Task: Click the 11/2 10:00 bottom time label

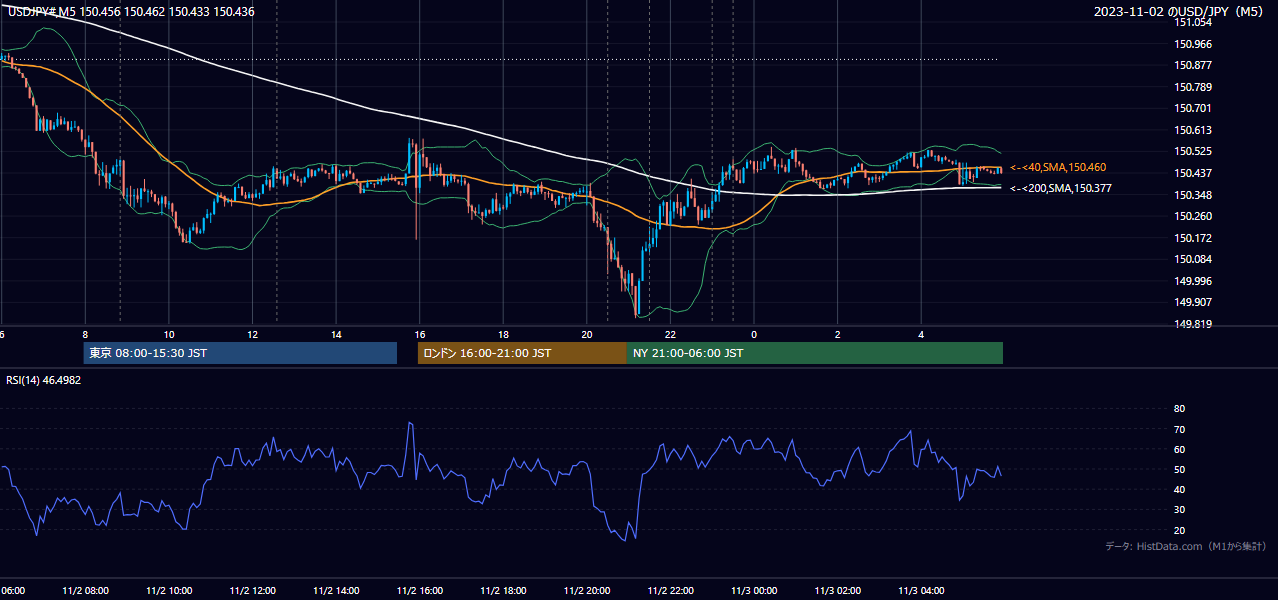Action: point(169,591)
